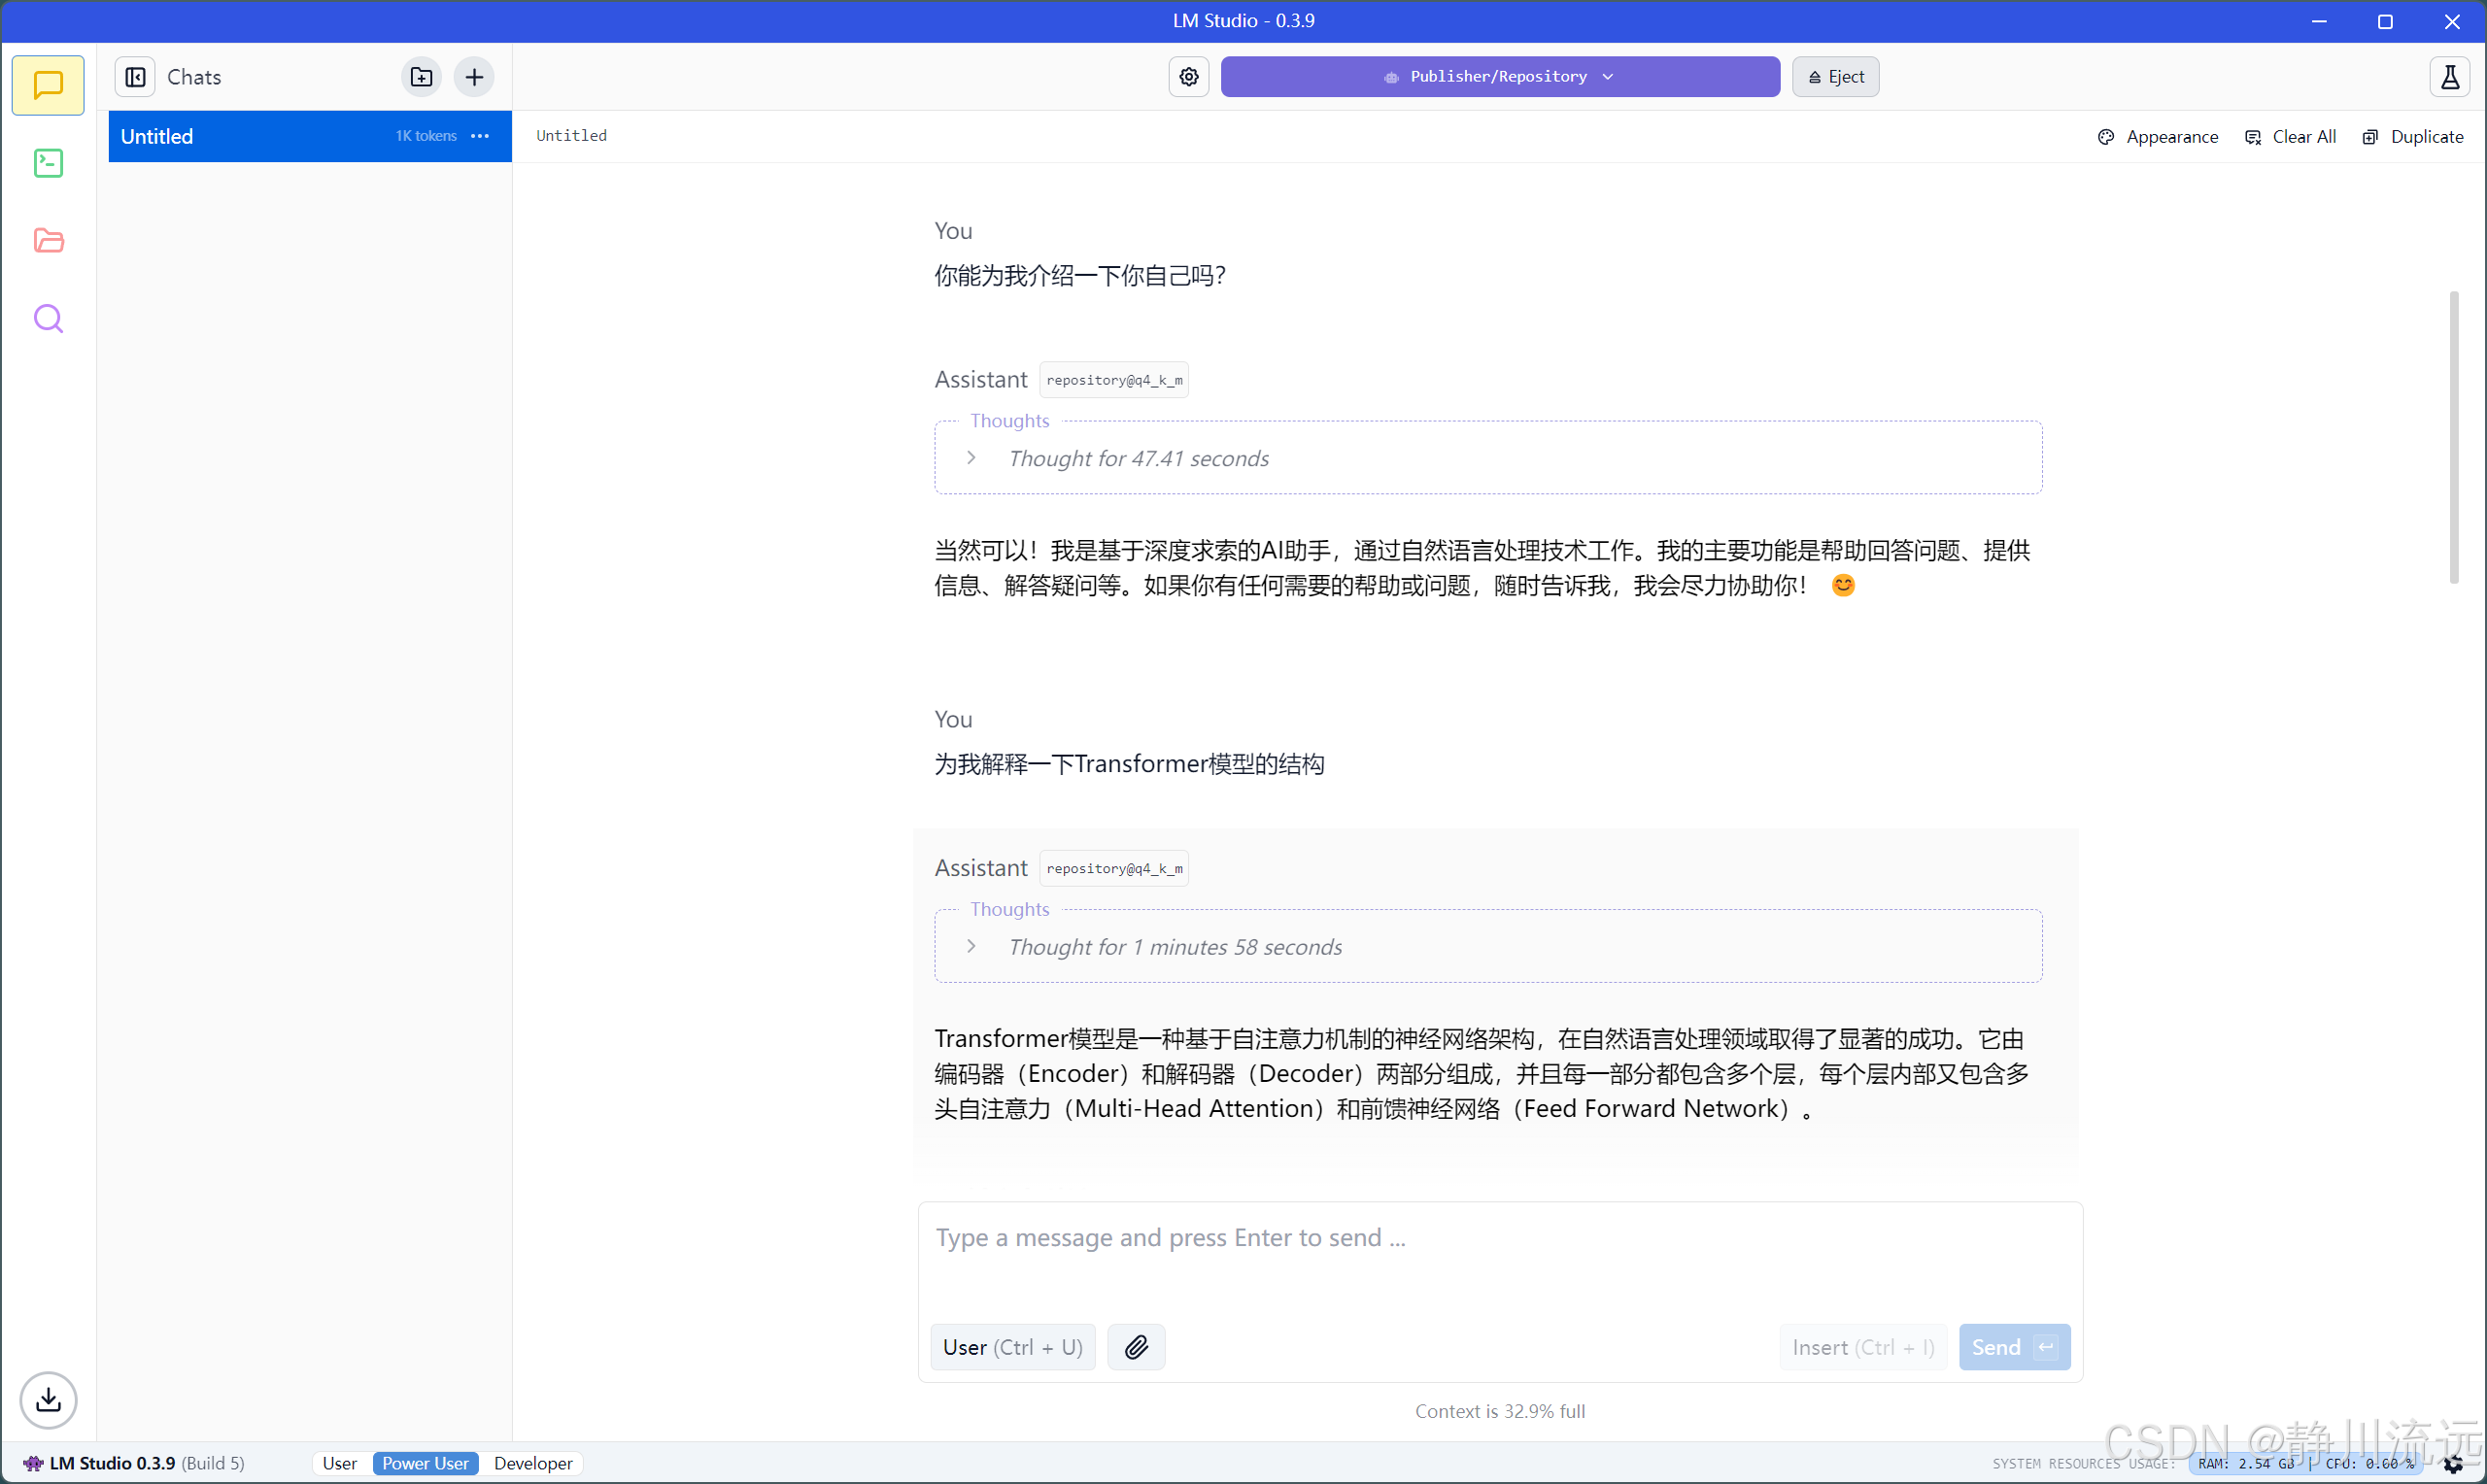Create a new chat folder
The height and width of the screenshot is (1484, 2487).
tap(421, 77)
